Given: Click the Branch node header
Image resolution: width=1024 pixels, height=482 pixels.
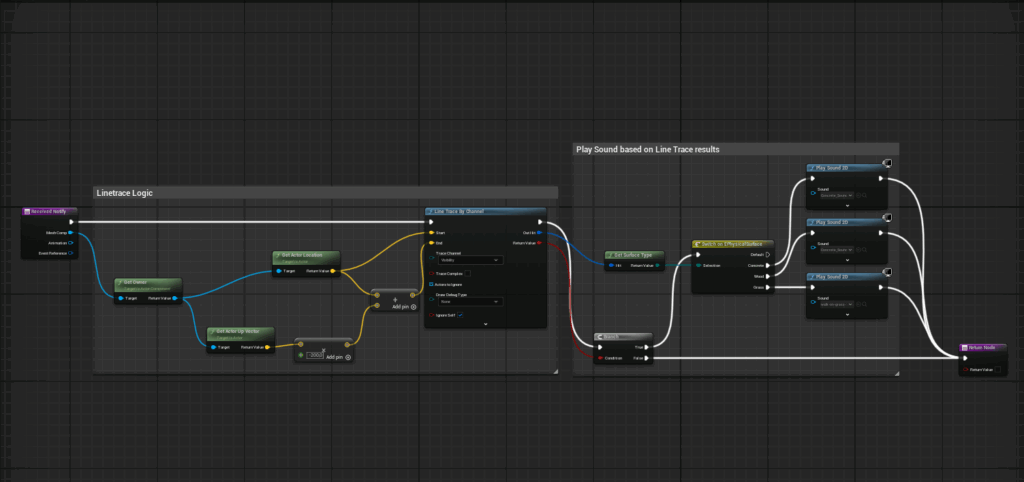Looking at the screenshot, I should [x=622, y=338].
